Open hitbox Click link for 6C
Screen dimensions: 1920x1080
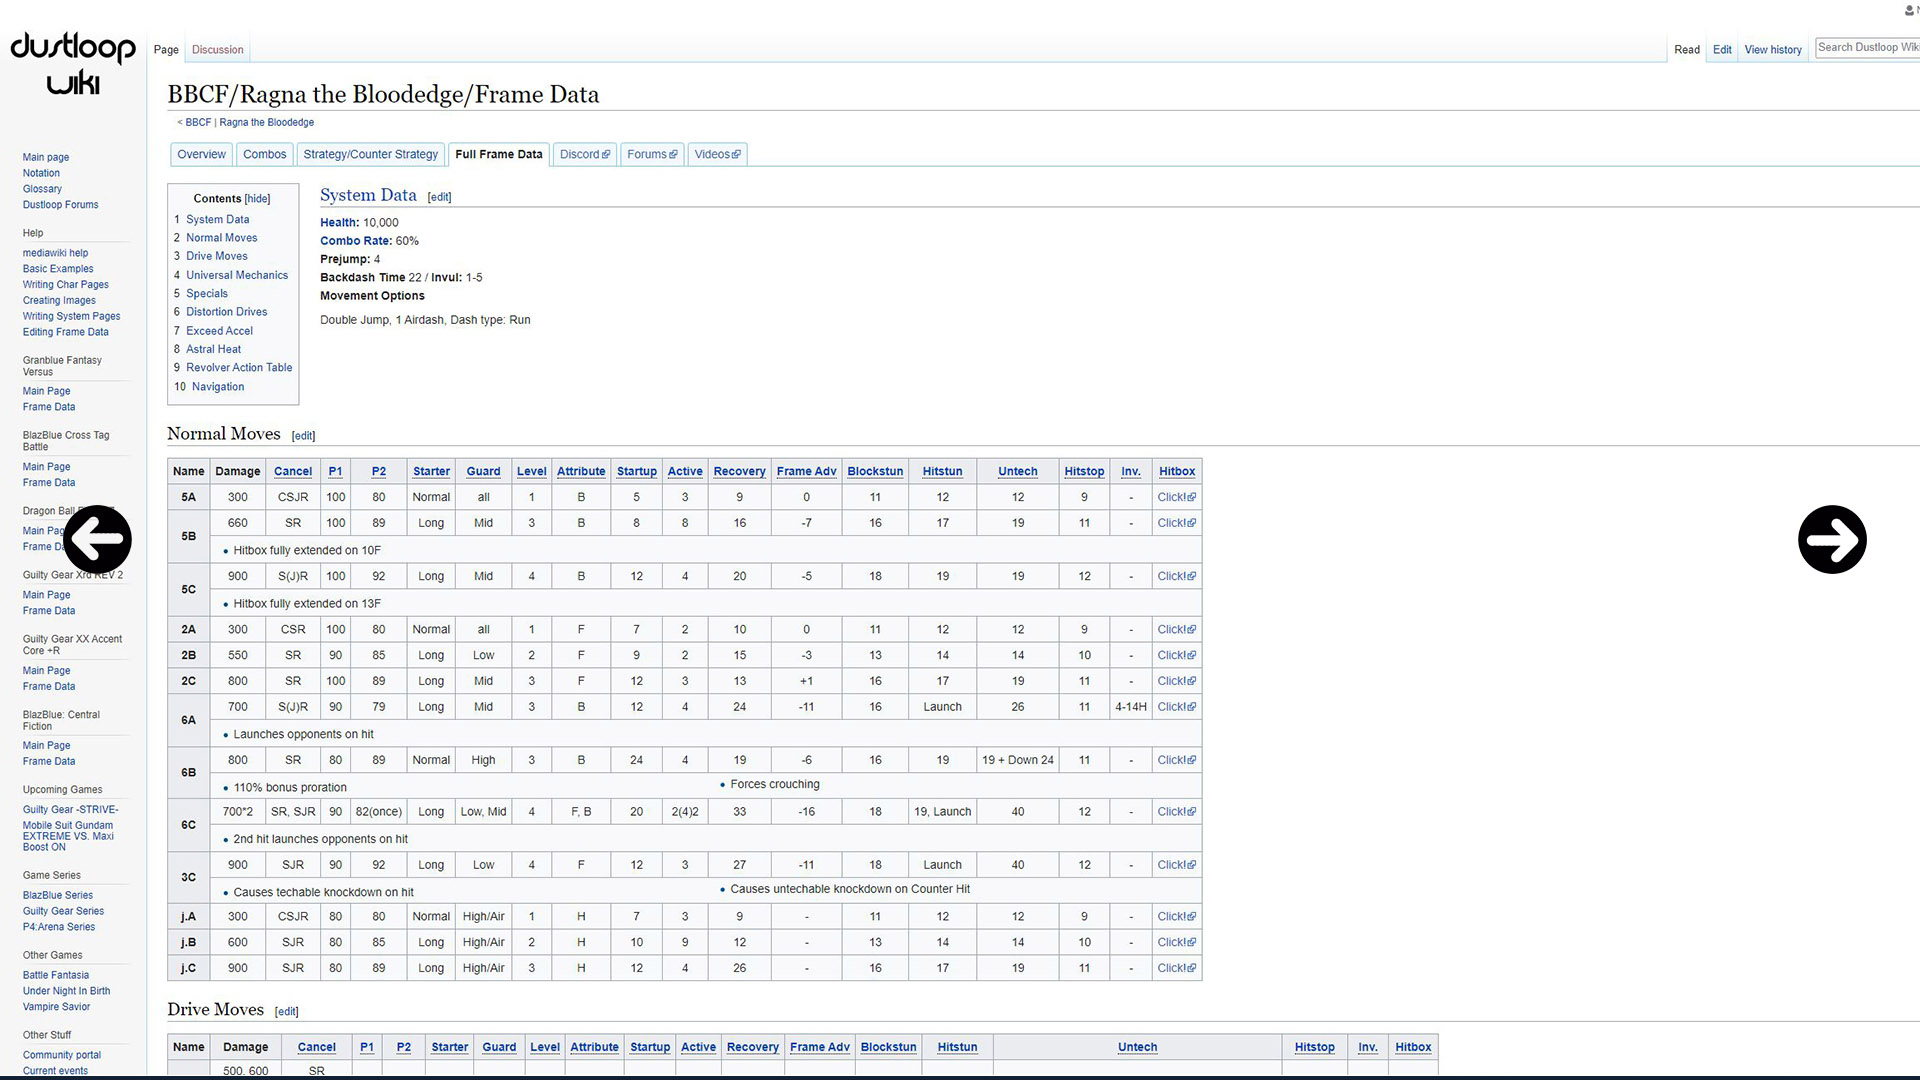click(x=1176, y=812)
